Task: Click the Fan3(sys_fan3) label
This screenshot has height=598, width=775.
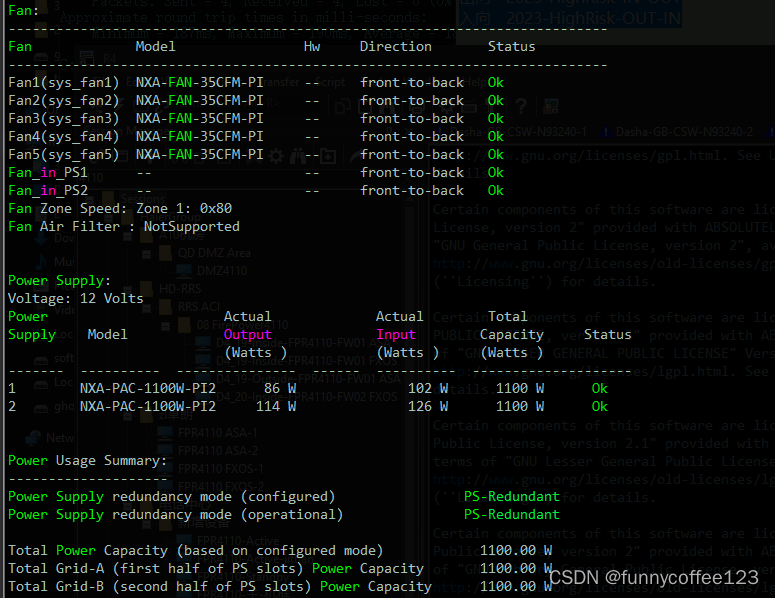Action: click(x=64, y=119)
